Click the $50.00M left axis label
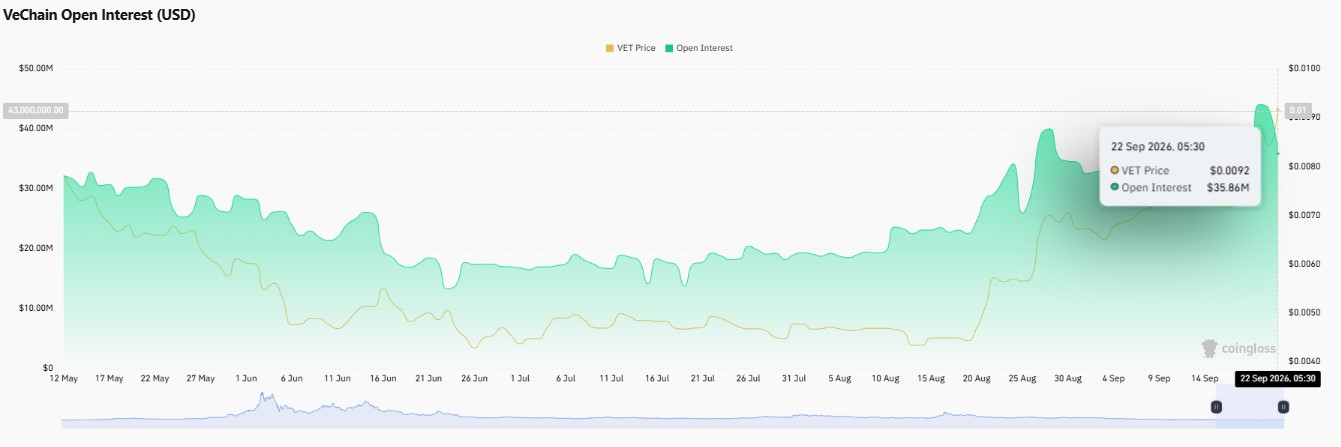 [36, 68]
